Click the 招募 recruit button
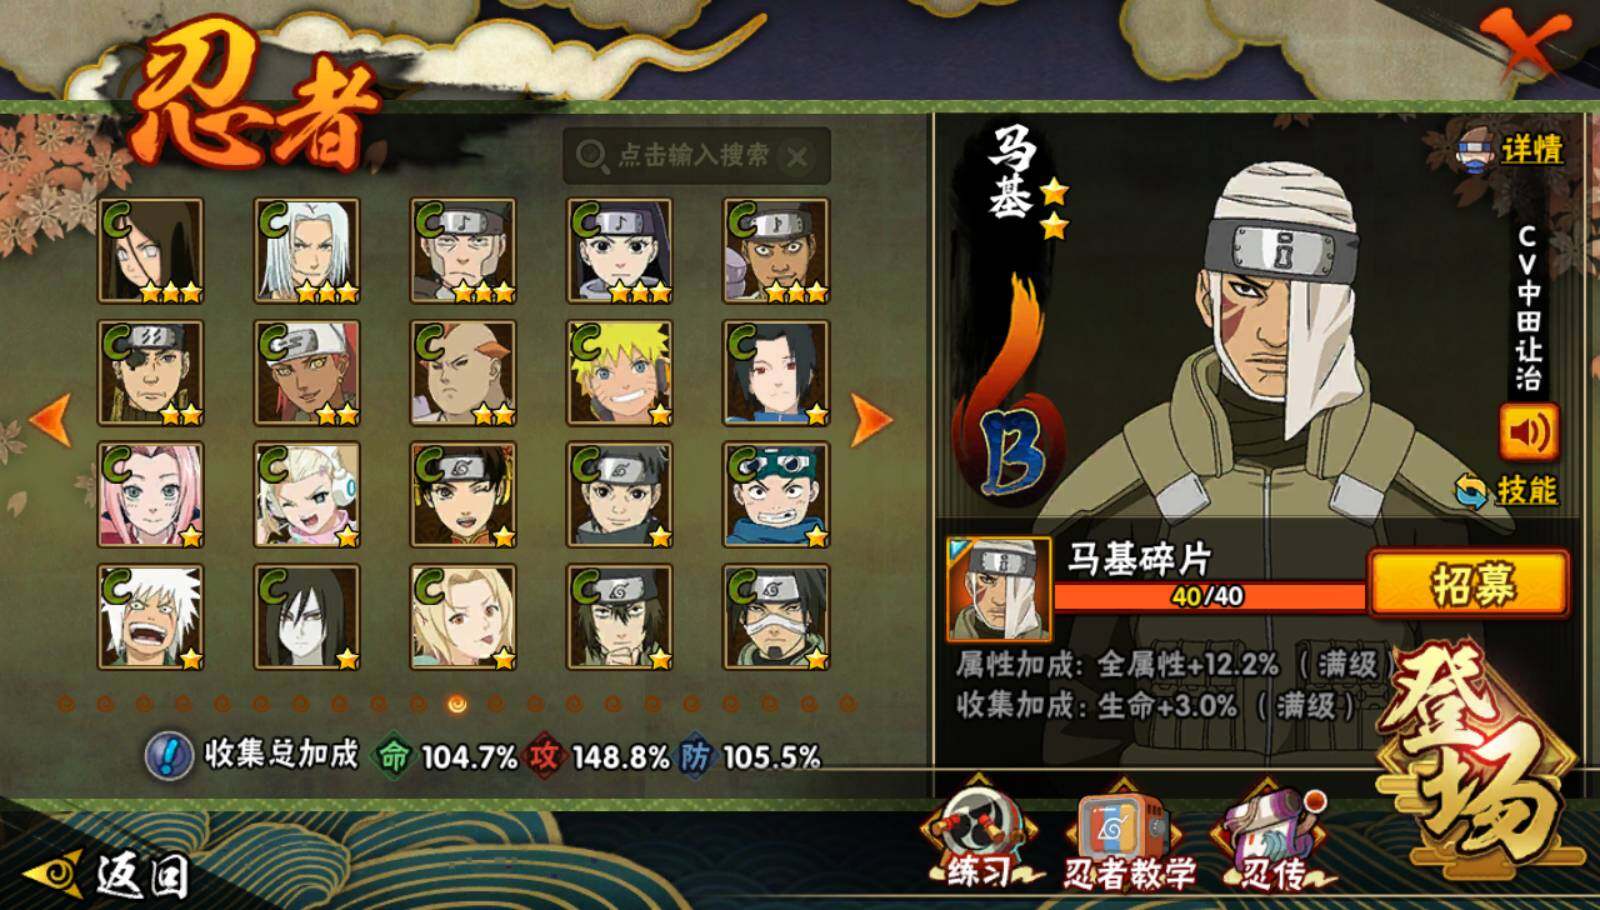 click(1468, 583)
